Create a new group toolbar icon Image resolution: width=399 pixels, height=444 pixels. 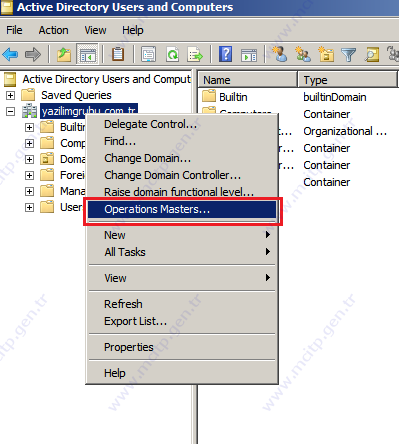tap(303, 54)
